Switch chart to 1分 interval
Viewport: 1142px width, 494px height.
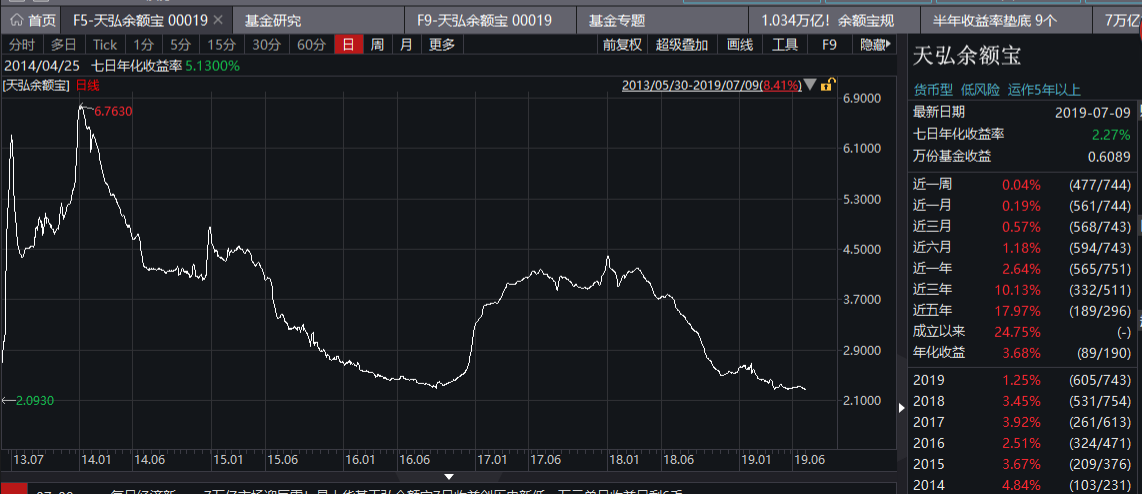coord(144,44)
